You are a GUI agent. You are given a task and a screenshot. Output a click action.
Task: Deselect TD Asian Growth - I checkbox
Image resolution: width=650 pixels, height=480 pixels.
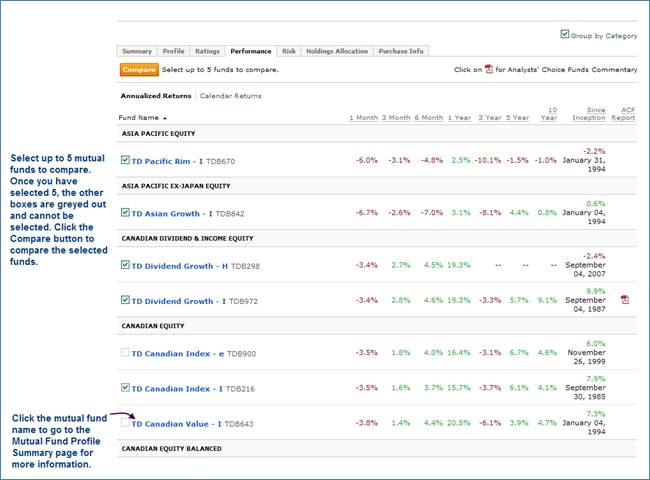pos(125,213)
